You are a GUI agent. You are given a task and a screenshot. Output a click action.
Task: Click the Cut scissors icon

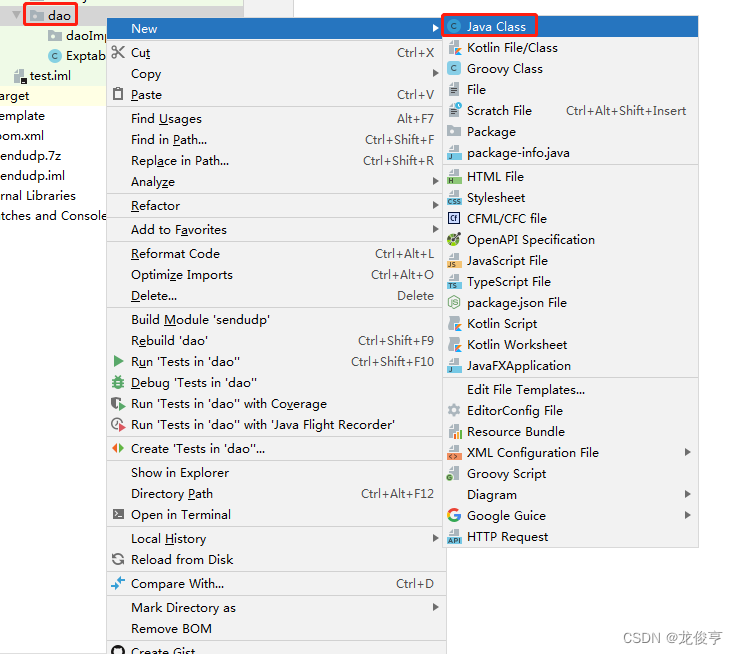[118, 52]
